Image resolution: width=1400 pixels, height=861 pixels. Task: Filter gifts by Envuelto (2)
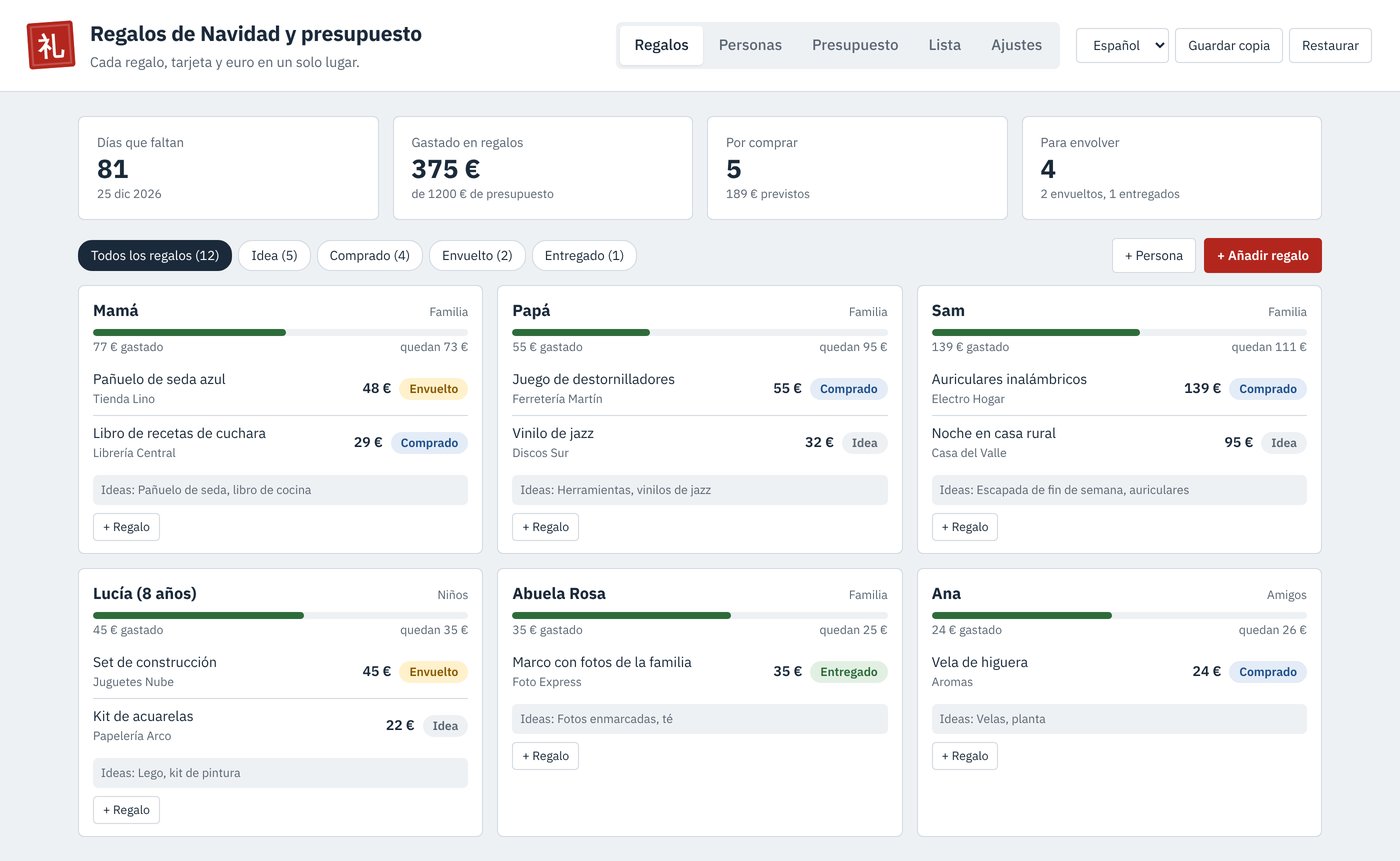pos(477,255)
